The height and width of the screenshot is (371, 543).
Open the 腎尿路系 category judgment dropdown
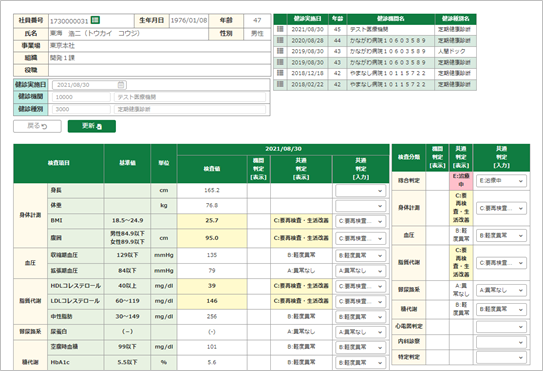coord(501,290)
